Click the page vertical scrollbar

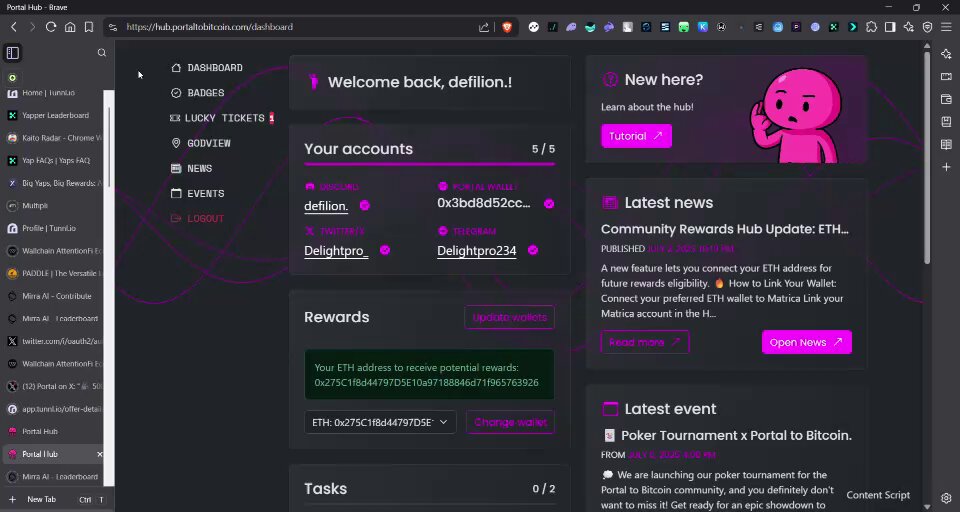(927, 158)
